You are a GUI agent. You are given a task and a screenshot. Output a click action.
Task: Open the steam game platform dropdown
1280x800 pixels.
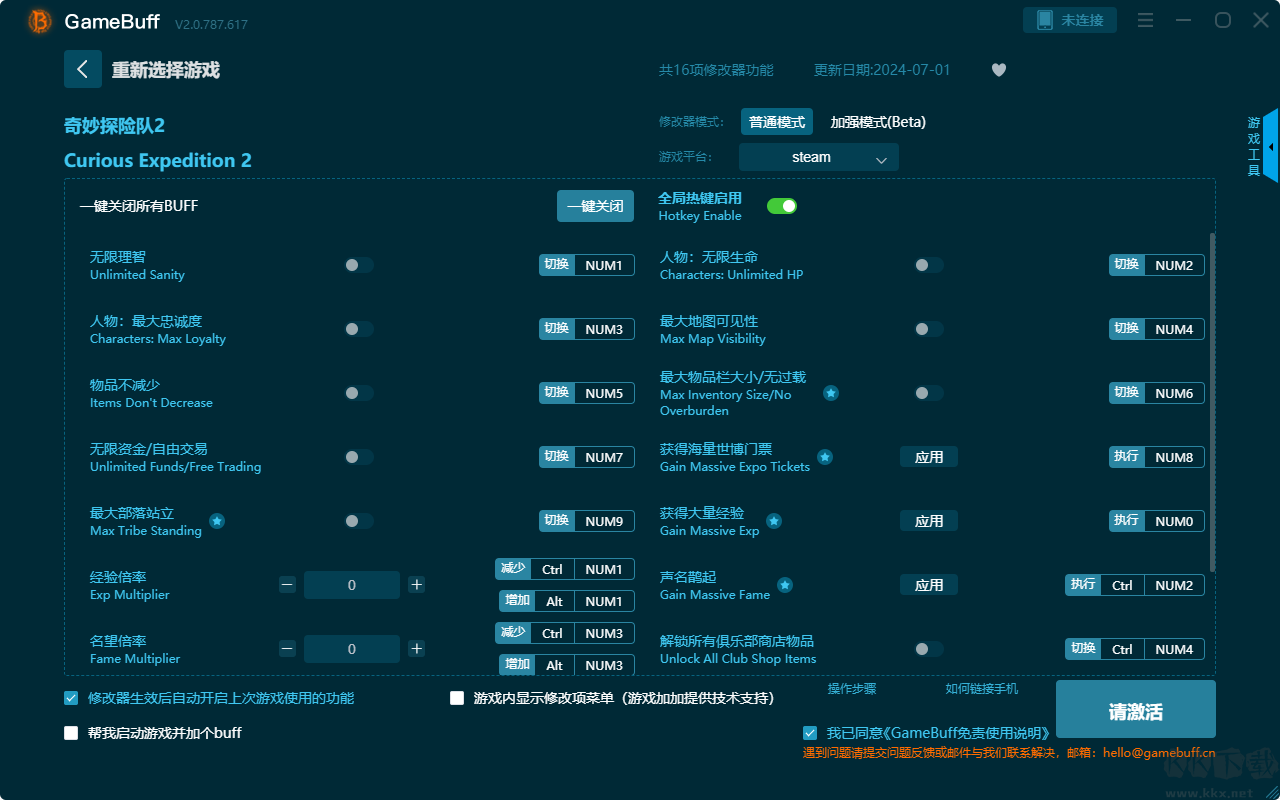[x=818, y=157]
